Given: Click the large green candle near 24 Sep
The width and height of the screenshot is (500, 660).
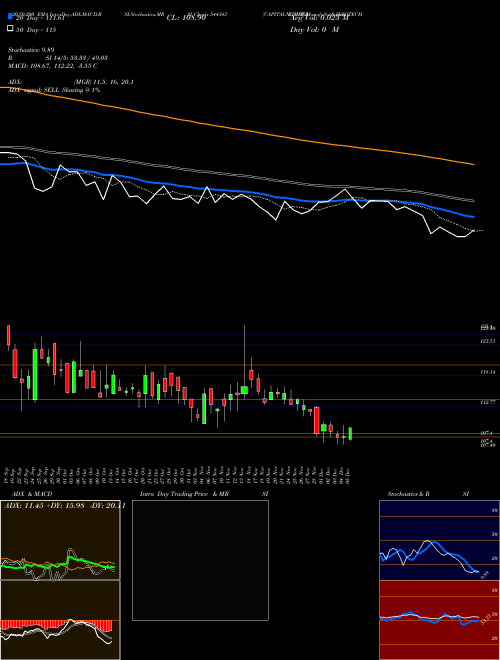Looking at the screenshot, I should (35, 375).
